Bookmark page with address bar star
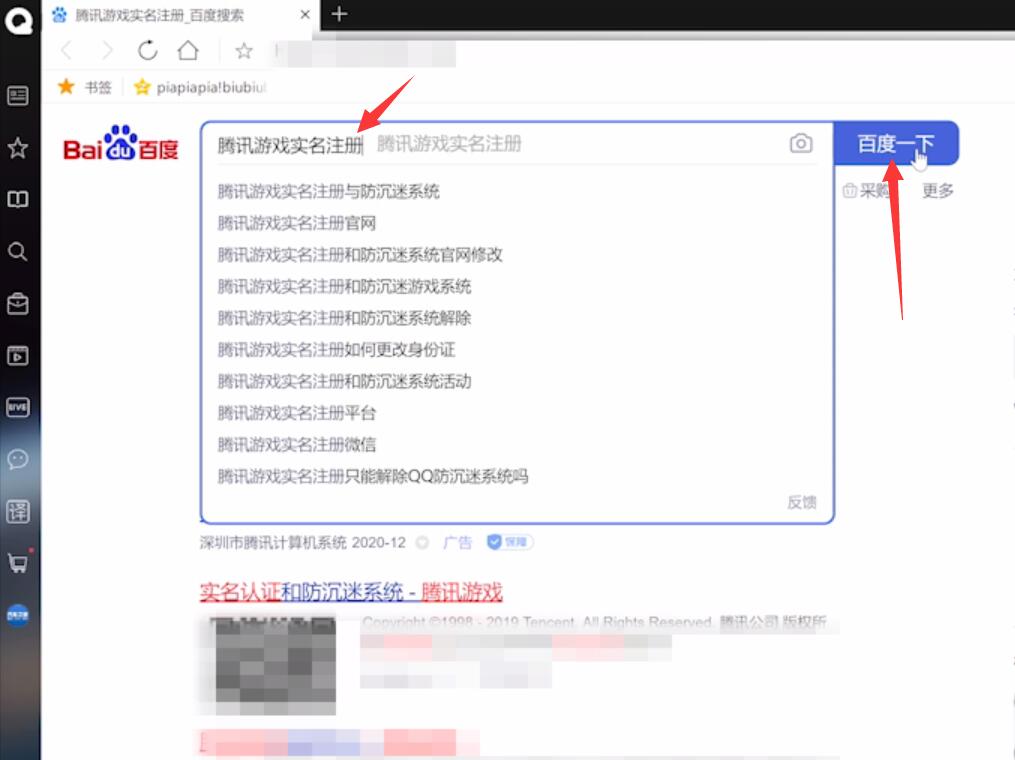The height and width of the screenshot is (760, 1015). [x=243, y=50]
